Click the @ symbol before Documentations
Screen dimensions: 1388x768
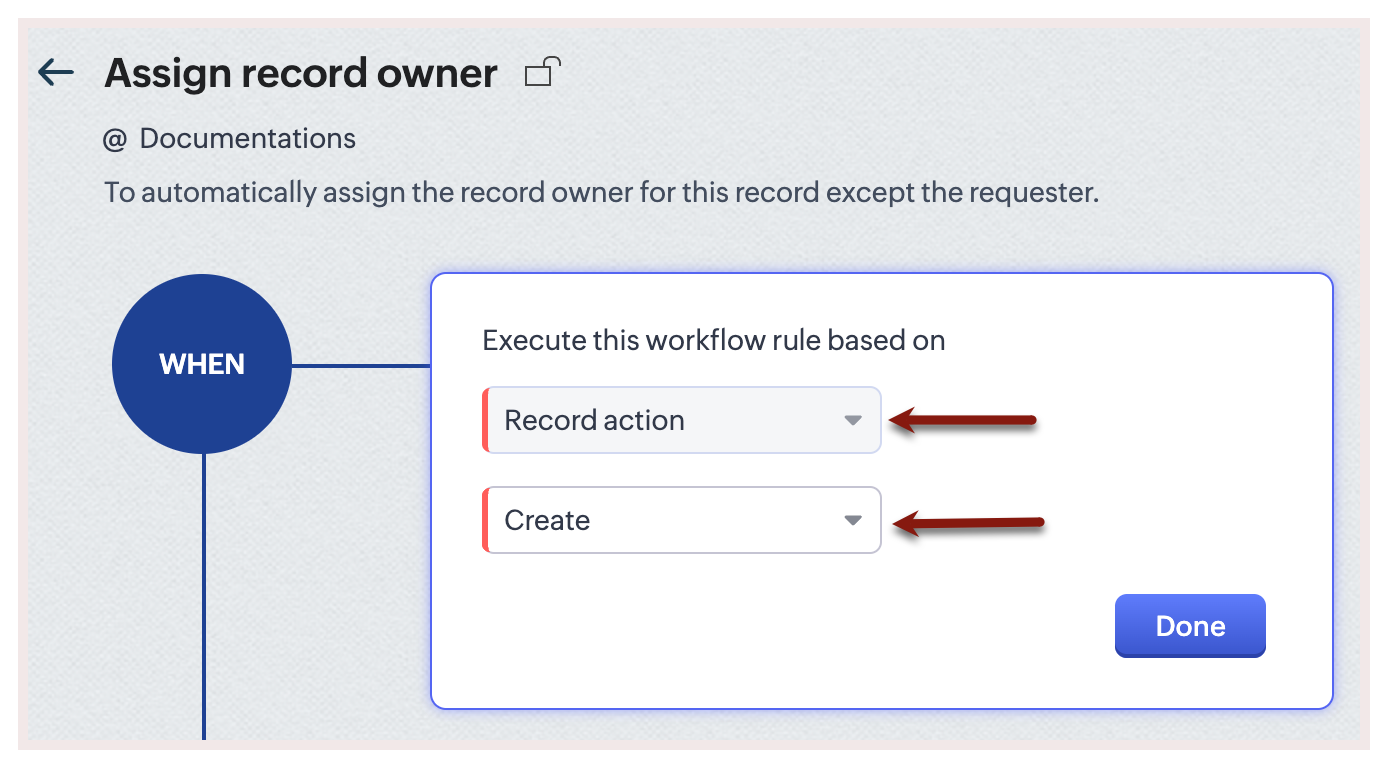[115, 139]
